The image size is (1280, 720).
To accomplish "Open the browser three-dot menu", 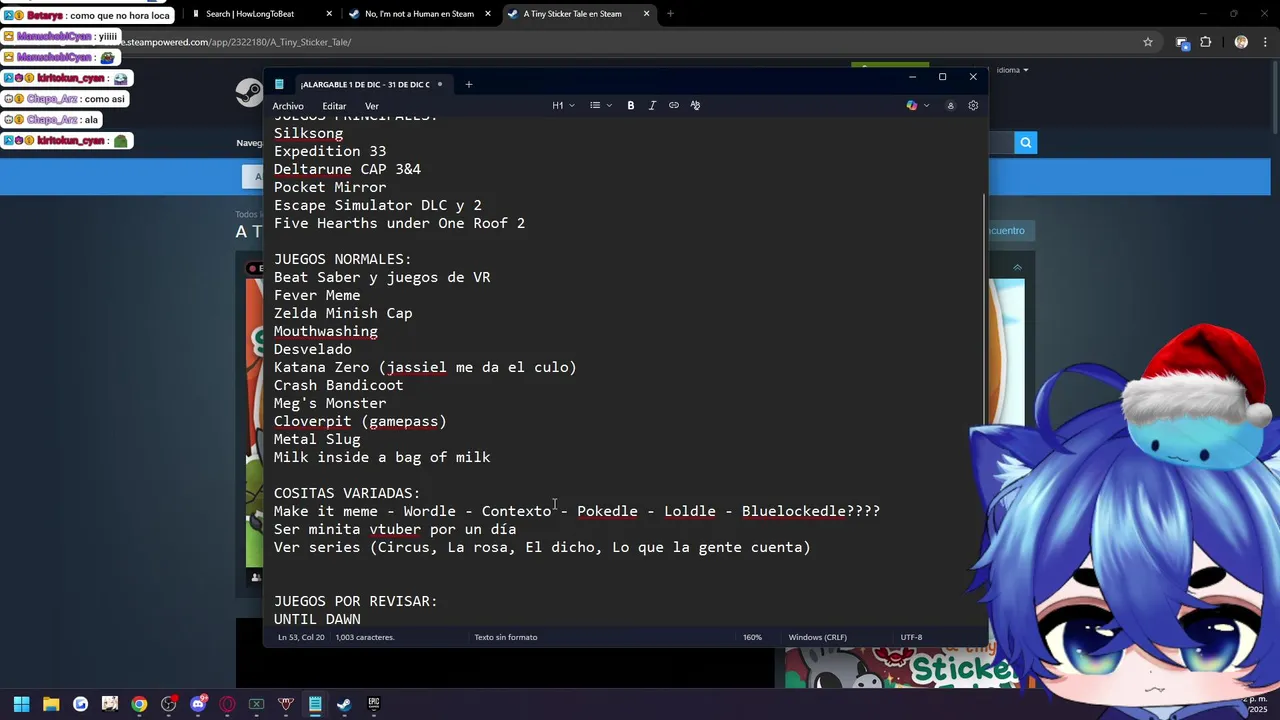I will pos(1266,42).
